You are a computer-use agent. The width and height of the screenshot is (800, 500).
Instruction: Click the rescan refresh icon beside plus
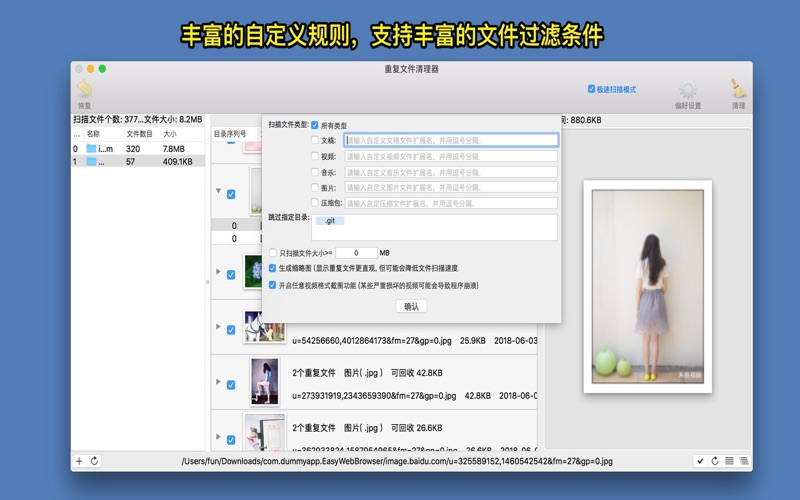pos(94,461)
